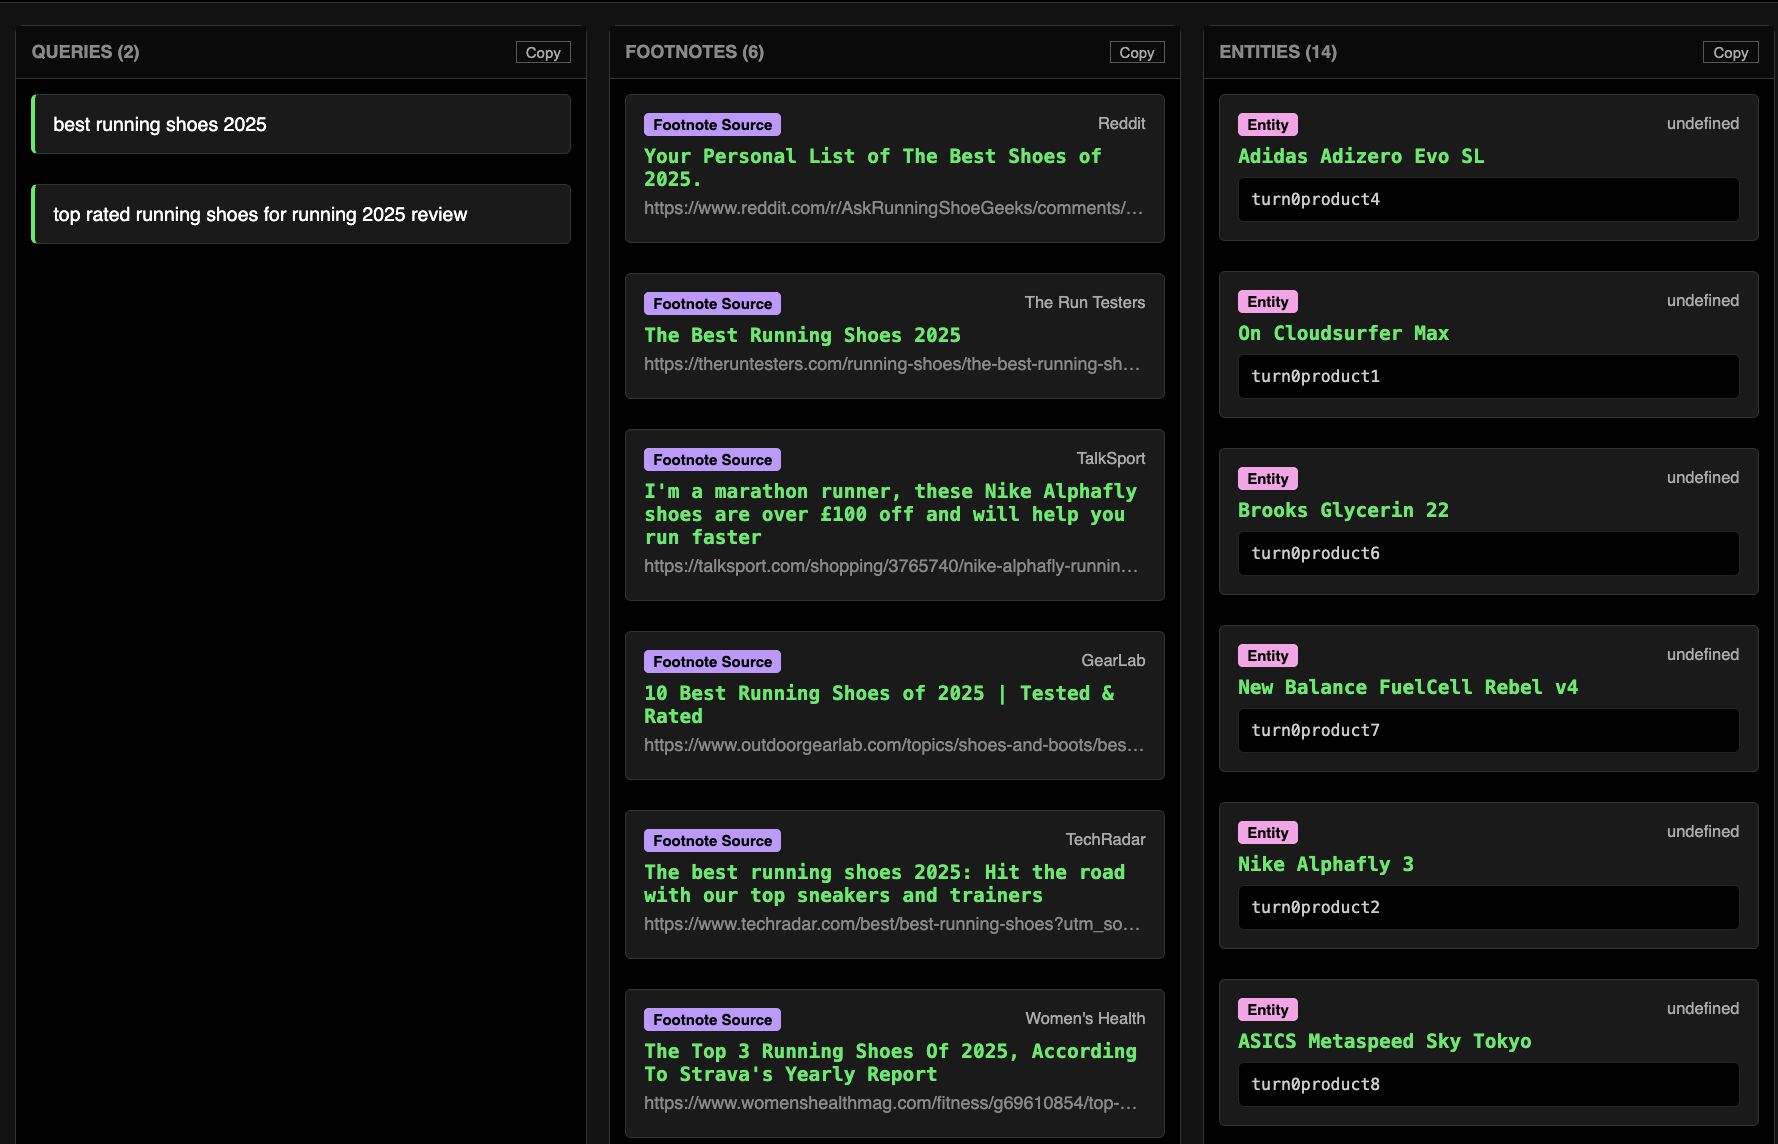Open the womenshealthmag.com URL
Viewport: 1778px width, 1144px height.
890,1103
